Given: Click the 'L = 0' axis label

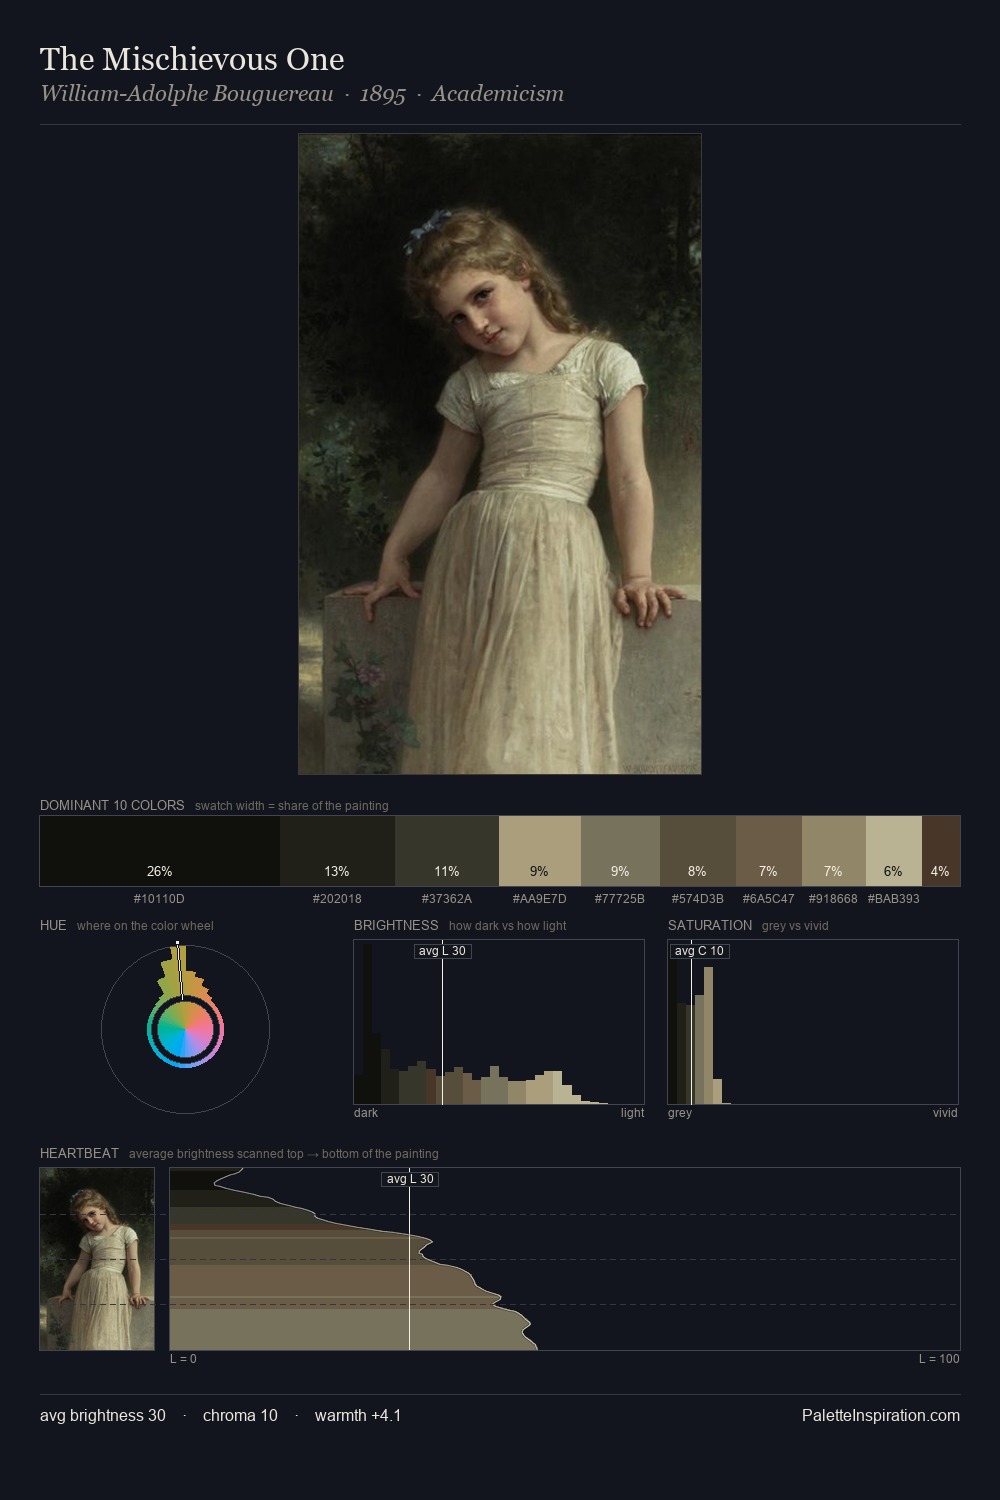Looking at the screenshot, I should point(183,1359).
